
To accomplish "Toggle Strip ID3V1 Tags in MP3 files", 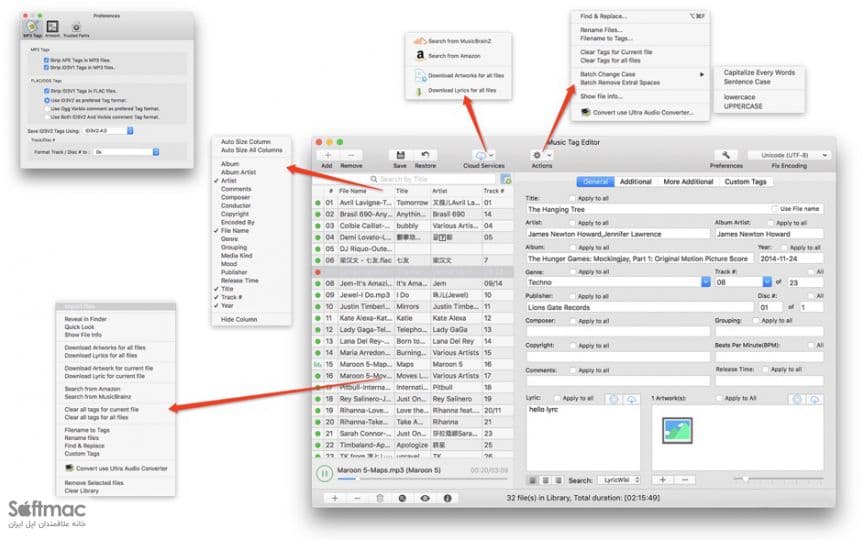I will click(x=47, y=67).
